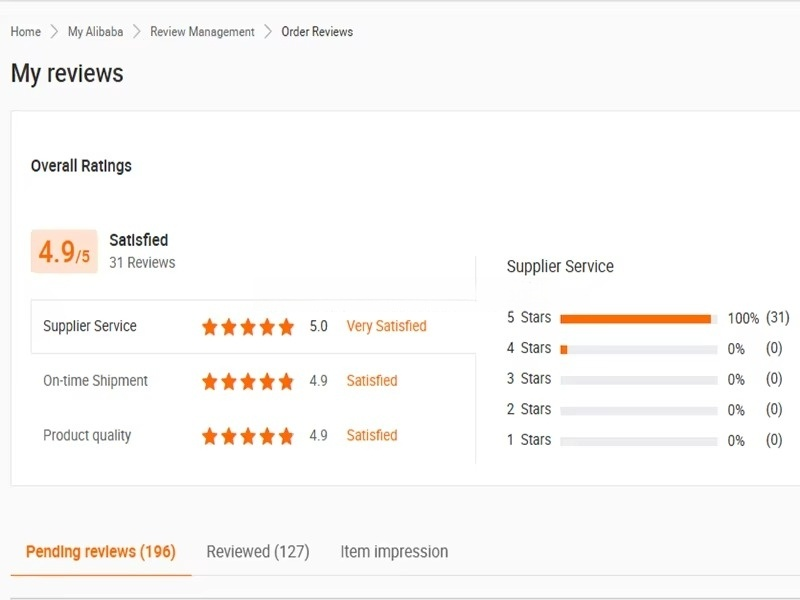Click the 3 Stars progress bar

(x=638, y=380)
